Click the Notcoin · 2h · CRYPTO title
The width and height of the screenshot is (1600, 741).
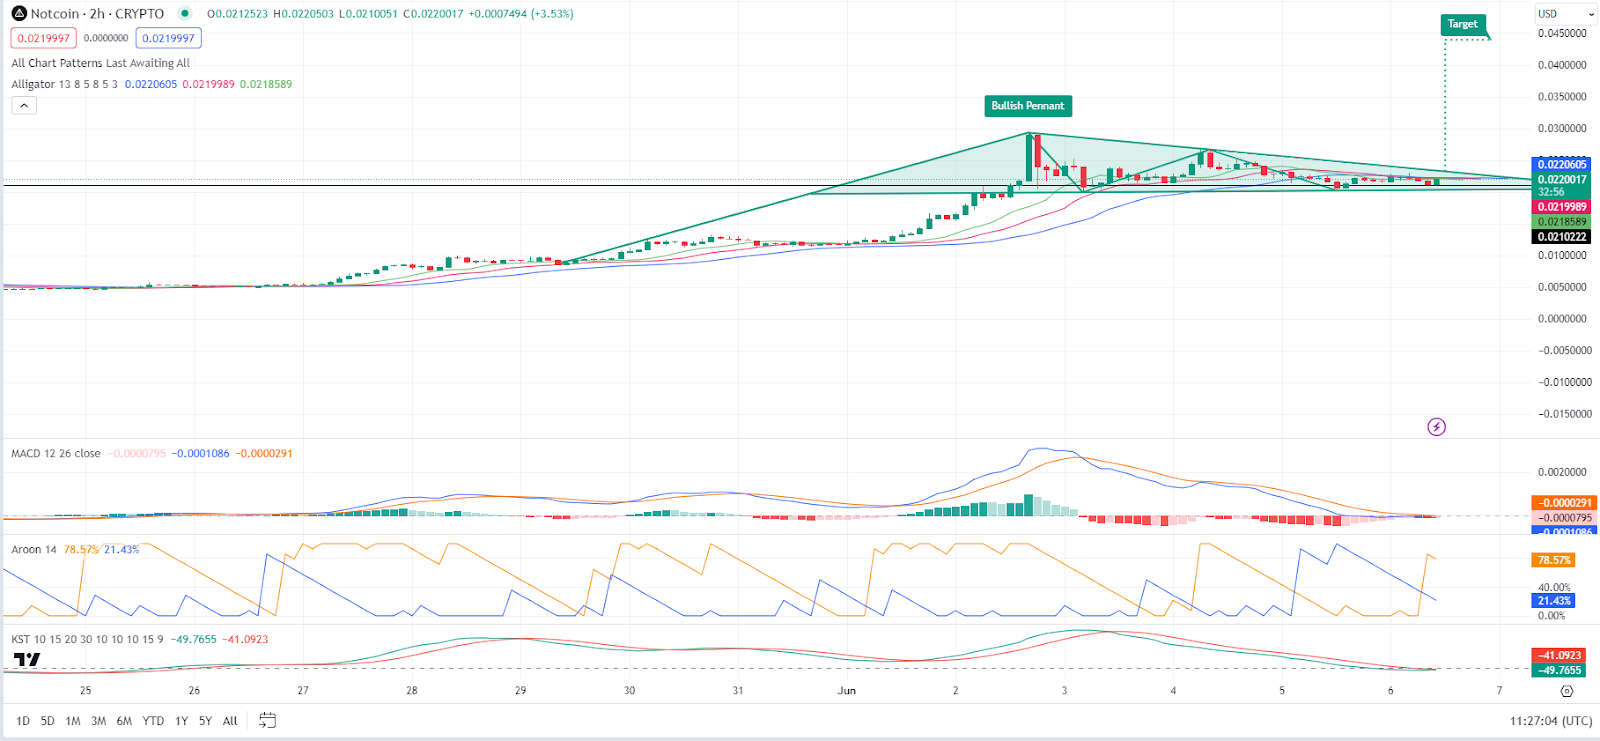97,14
